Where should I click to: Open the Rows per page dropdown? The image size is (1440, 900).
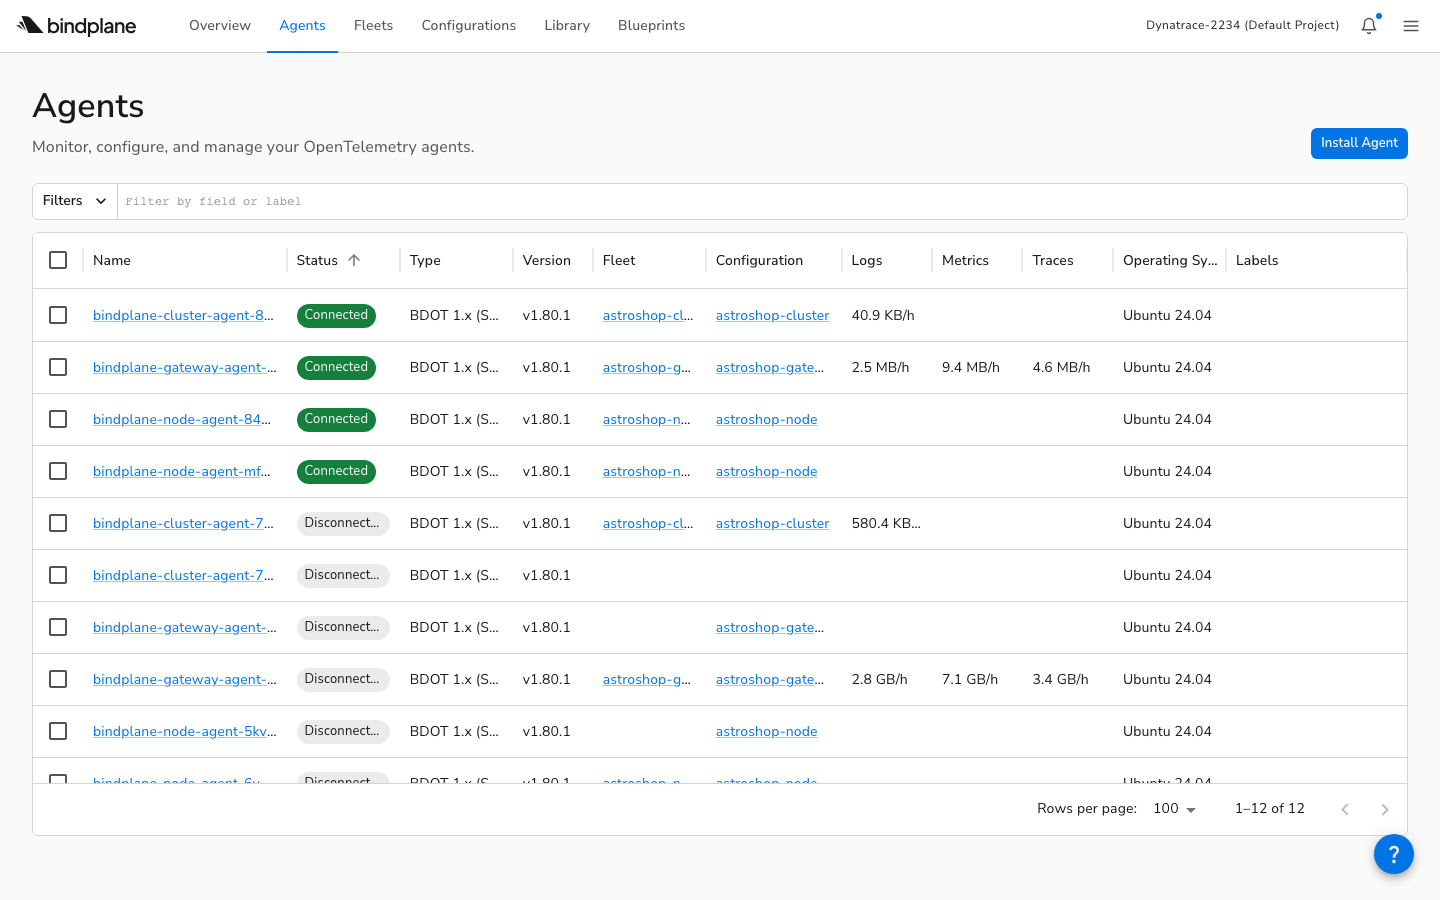pyautogui.click(x=1173, y=808)
